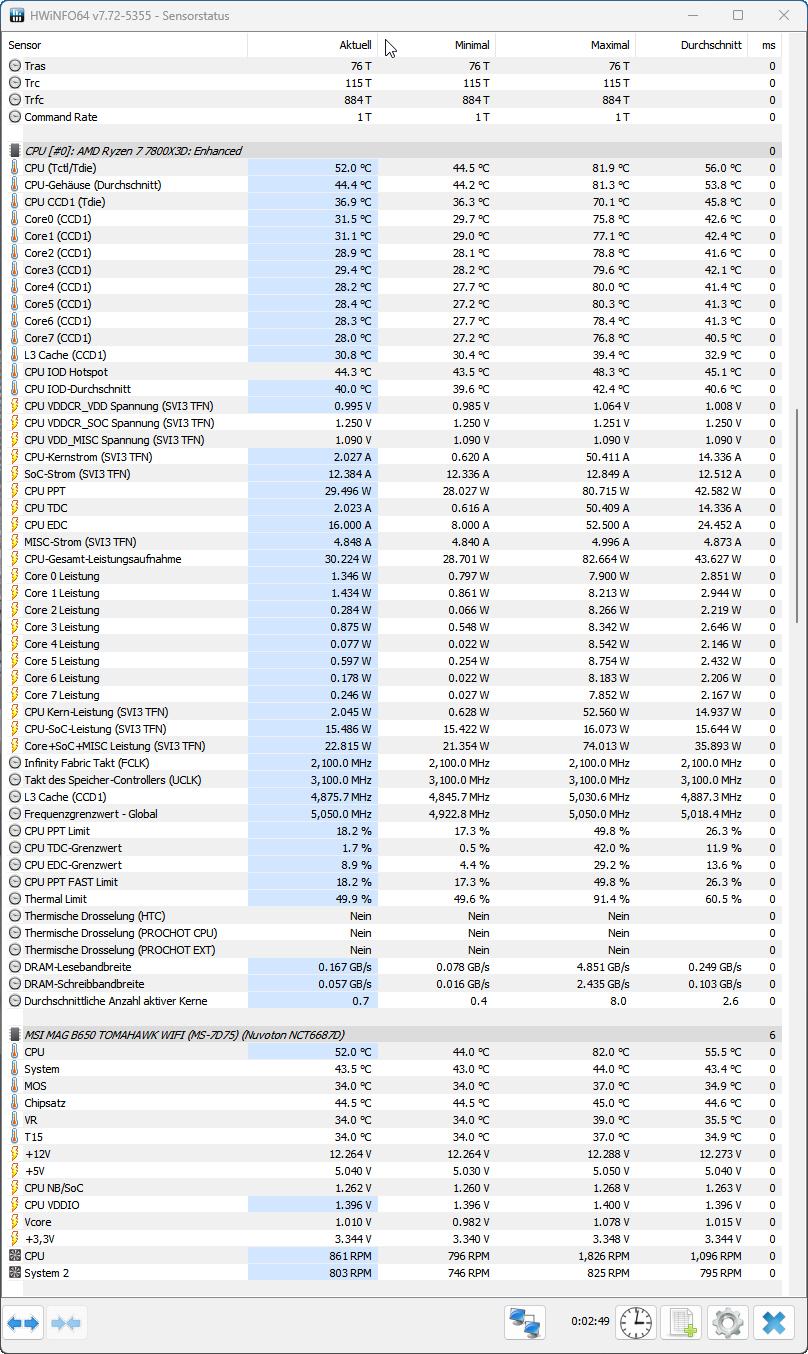Click the HWiNFO64 title bar app icon
This screenshot has width=808, height=1354.
click(x=16, y=16)
